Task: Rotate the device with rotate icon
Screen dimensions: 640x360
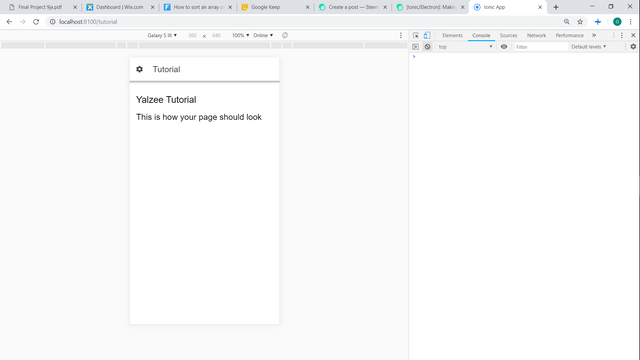Action: tap(285, 36)
